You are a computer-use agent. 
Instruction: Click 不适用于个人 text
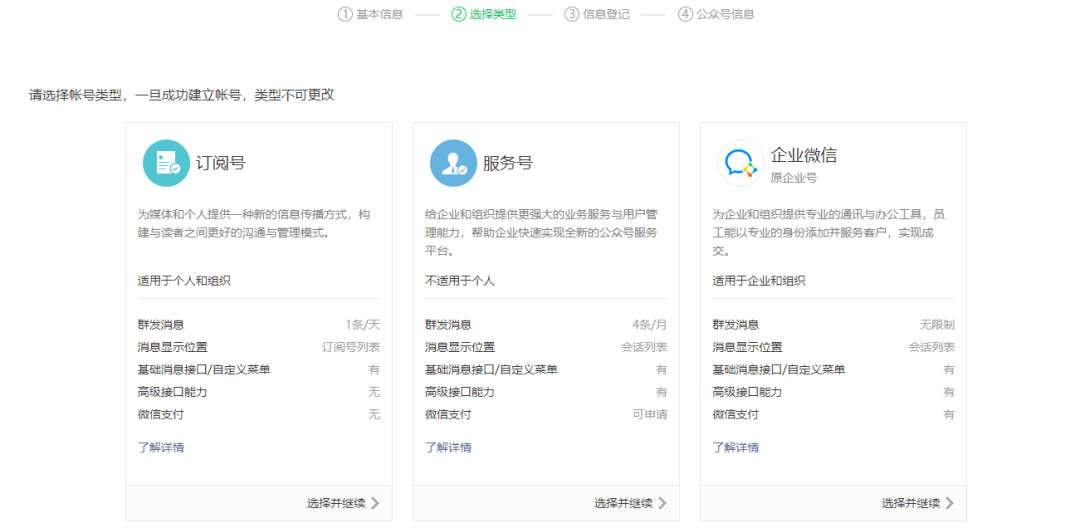point(459,281)
